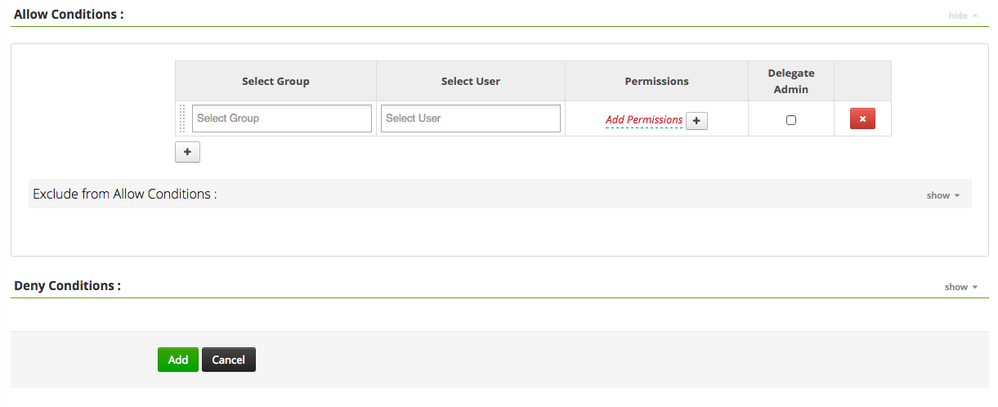This screenshot has height=407, width=998.
Task: Click the Add Permissions link
Action: pyautogui.click(x=644, y=120)
